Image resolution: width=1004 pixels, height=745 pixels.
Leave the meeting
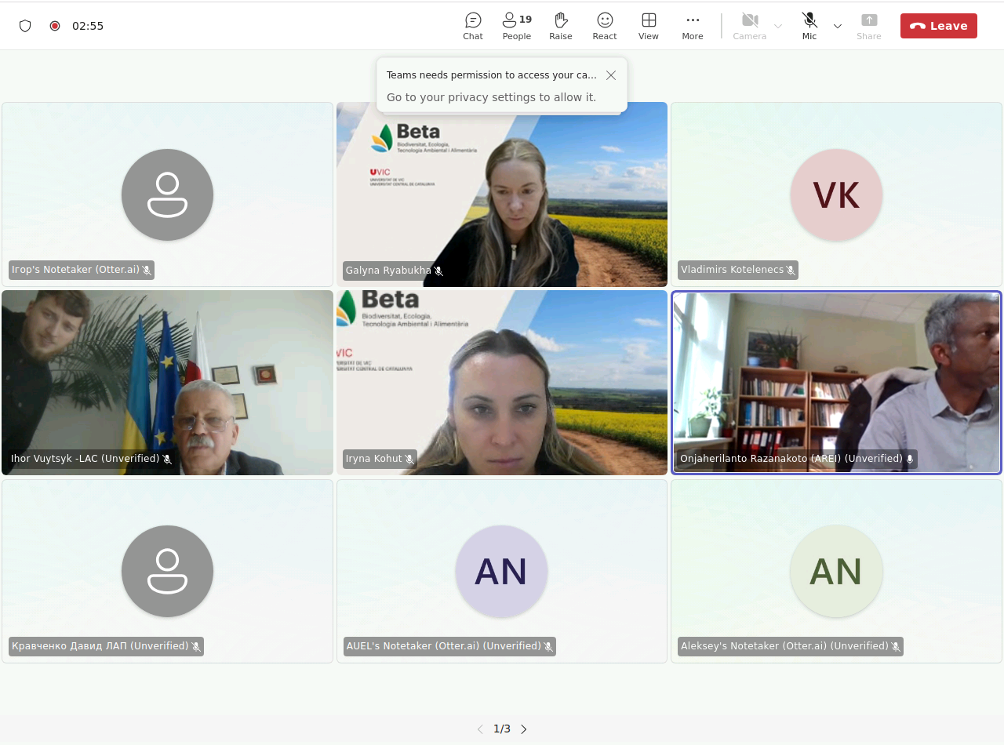click(x=938, y=26)
